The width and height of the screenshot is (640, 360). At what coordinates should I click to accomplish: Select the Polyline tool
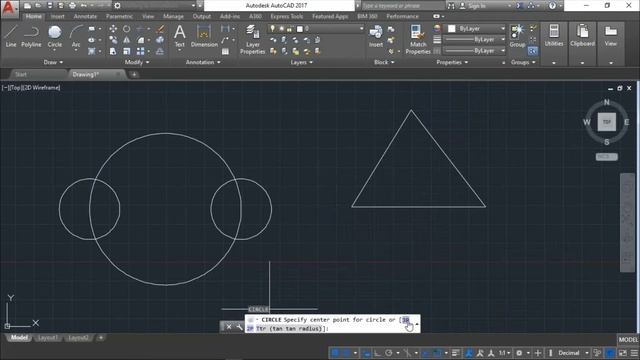pyautogui.click(x=31, y=36)
